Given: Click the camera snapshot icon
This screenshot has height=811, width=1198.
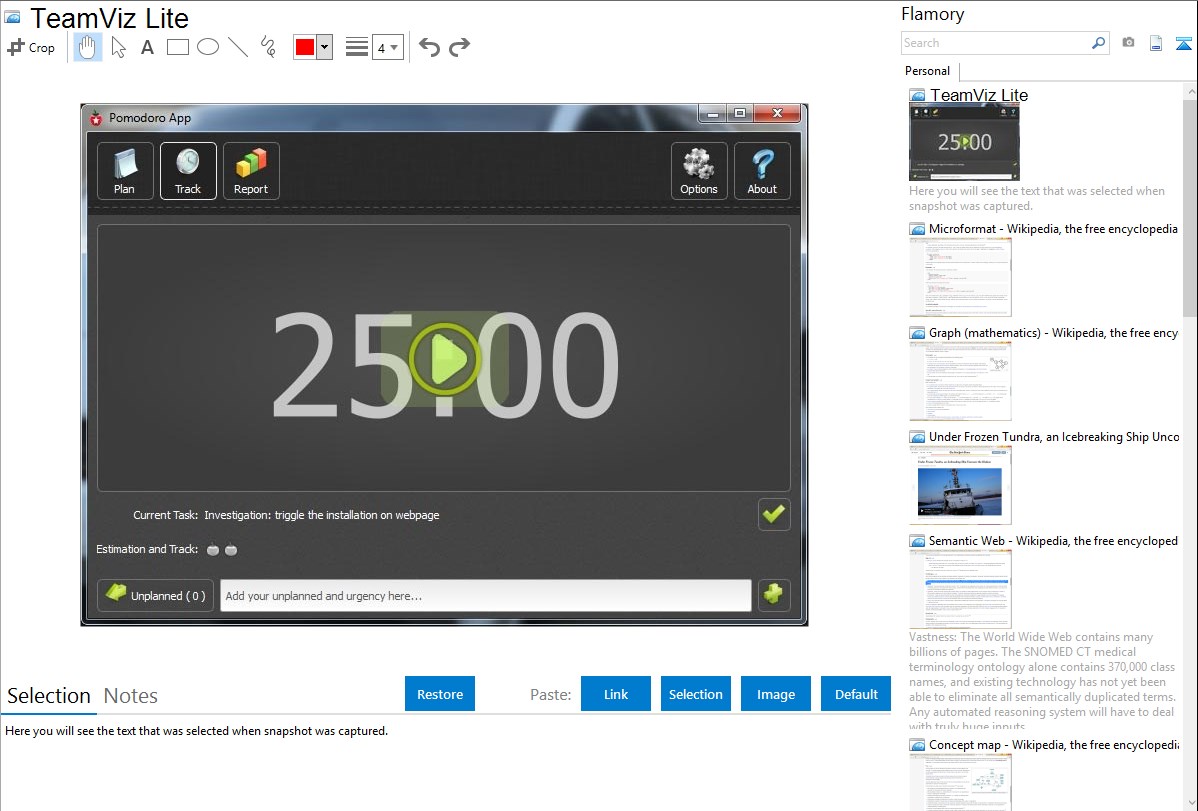Looking at the screenshot, I should coord(1128,43).
